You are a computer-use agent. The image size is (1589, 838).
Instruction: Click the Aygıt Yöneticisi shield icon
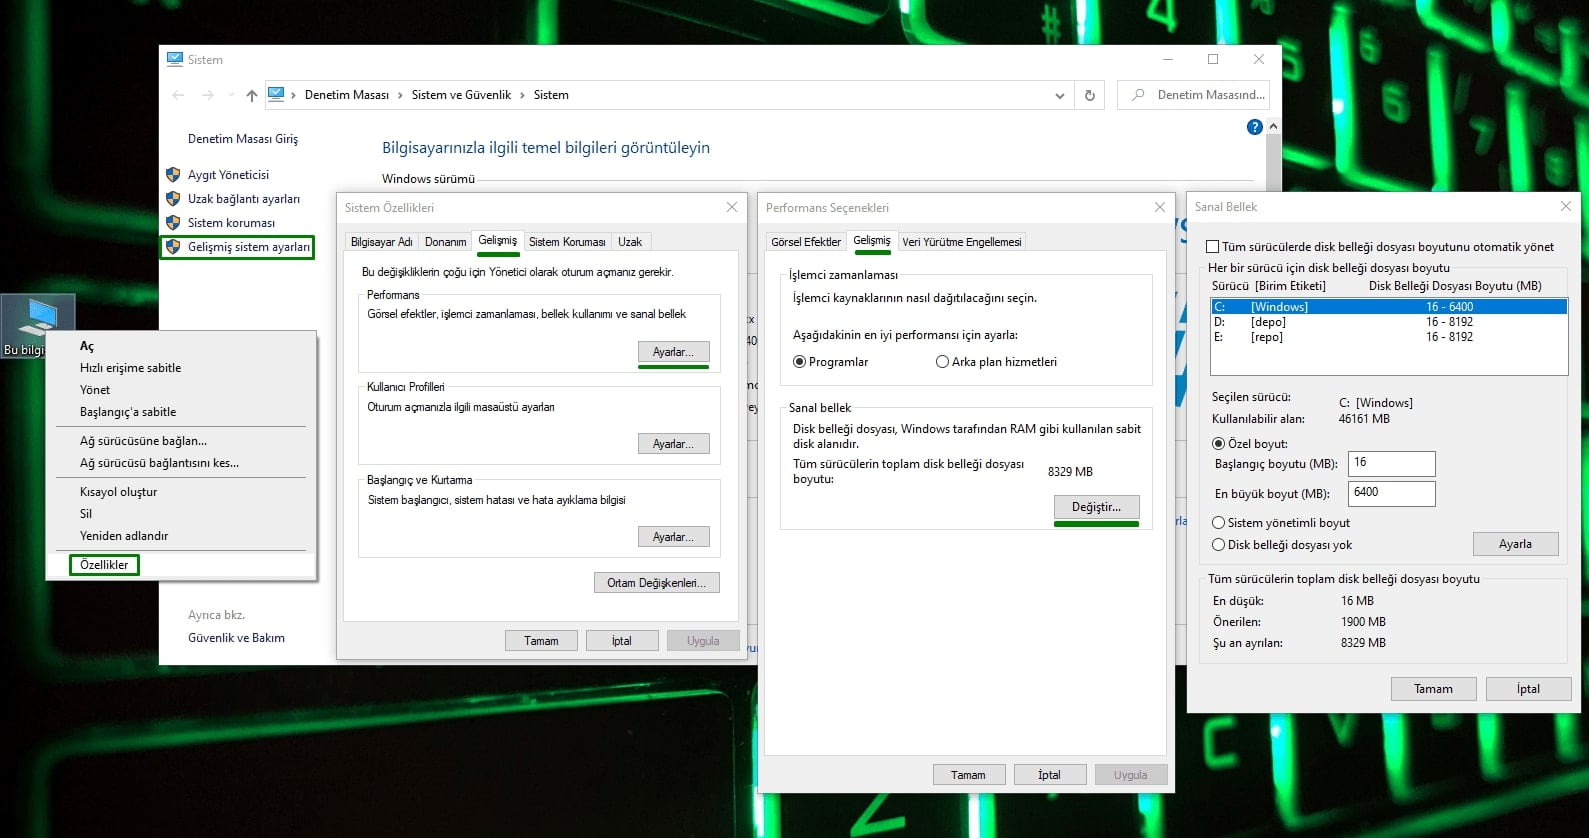click(x=173, y=175)
